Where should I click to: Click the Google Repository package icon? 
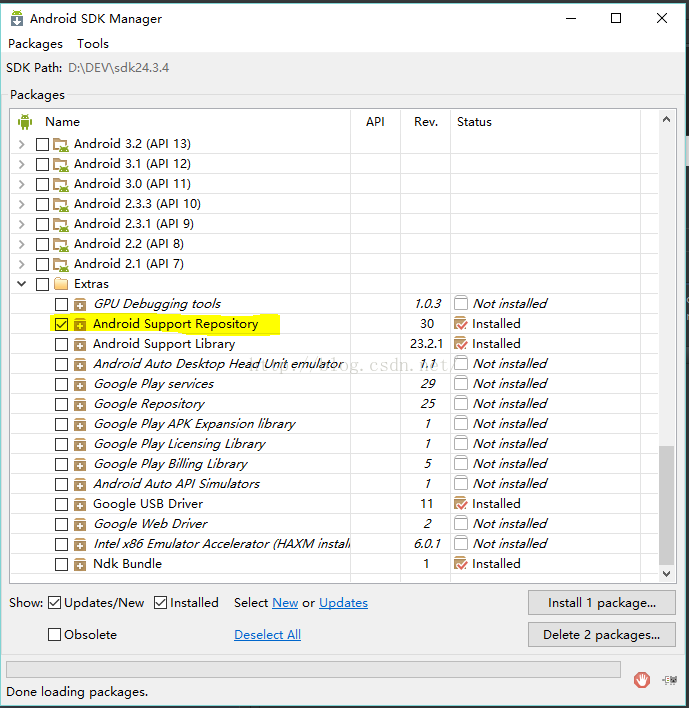(x=80, y=404)
